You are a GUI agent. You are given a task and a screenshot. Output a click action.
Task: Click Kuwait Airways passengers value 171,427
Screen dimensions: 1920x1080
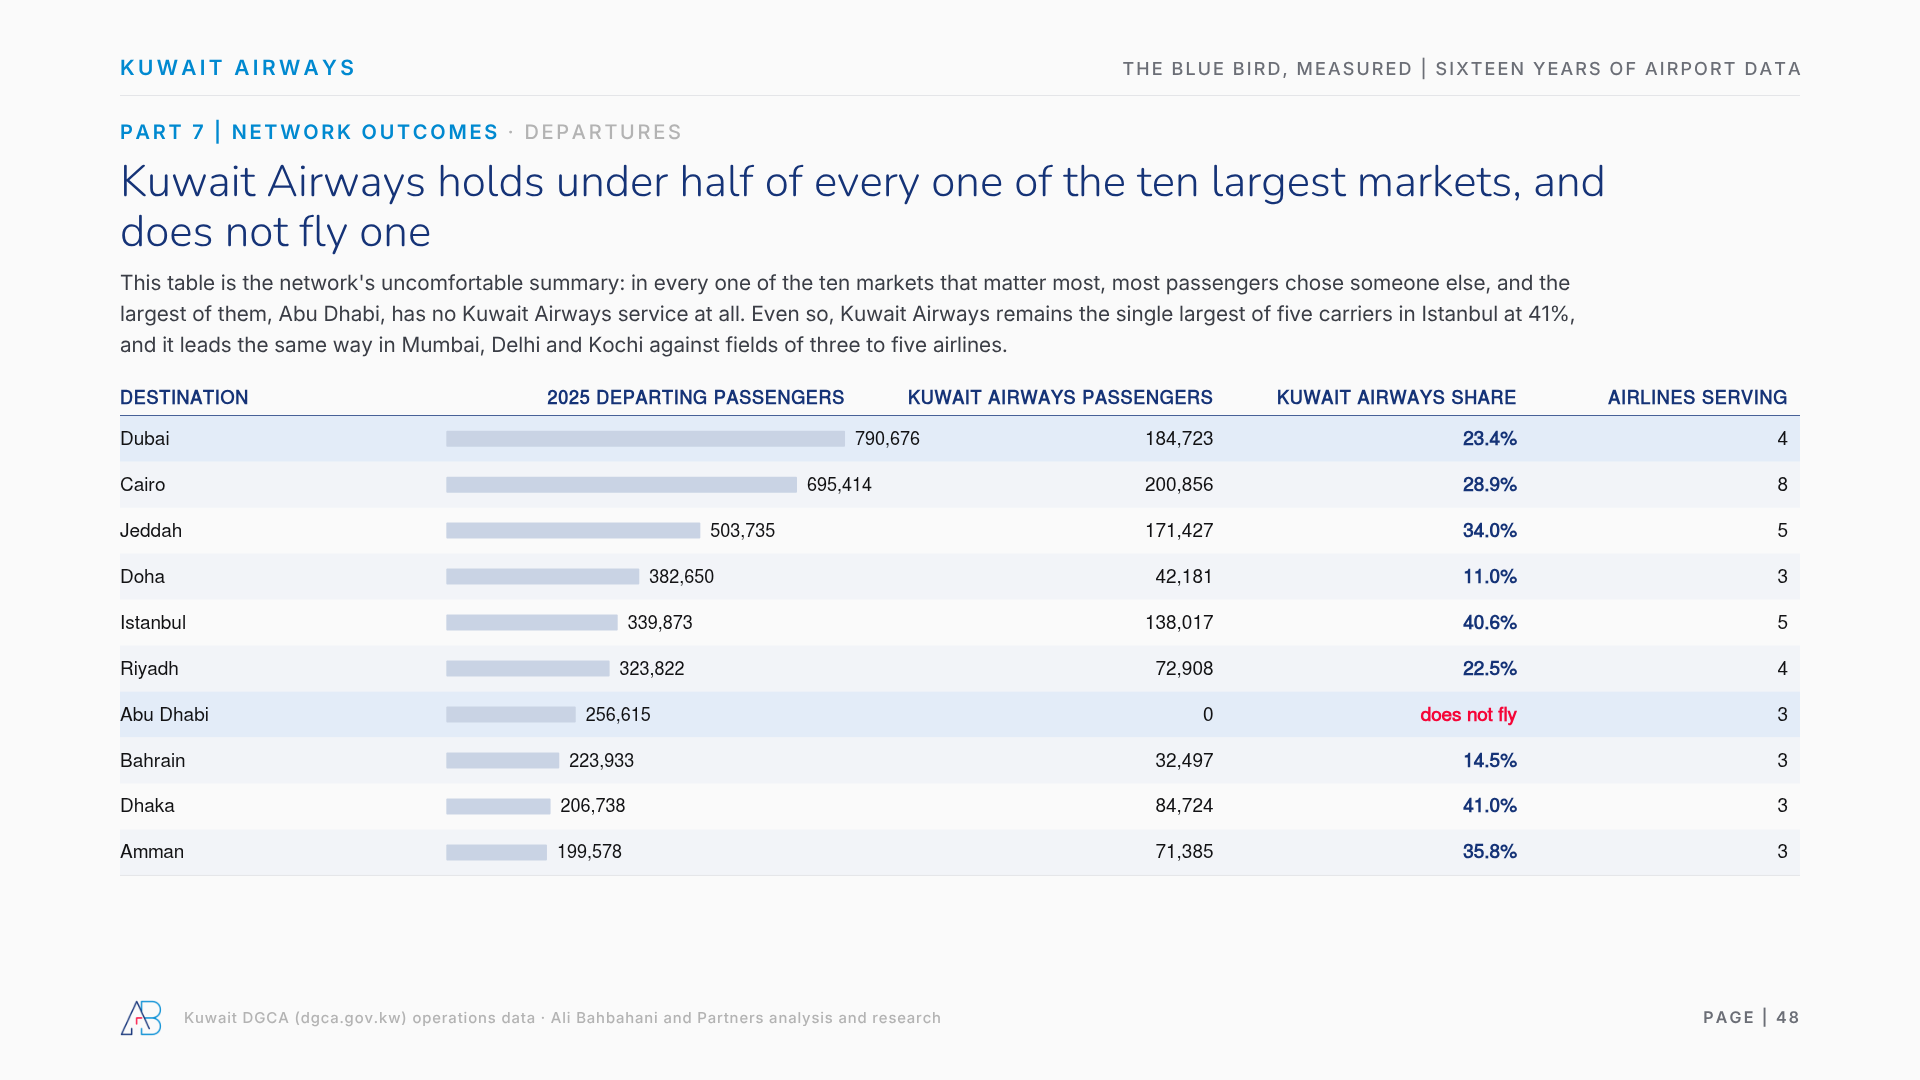point(1179,531)
